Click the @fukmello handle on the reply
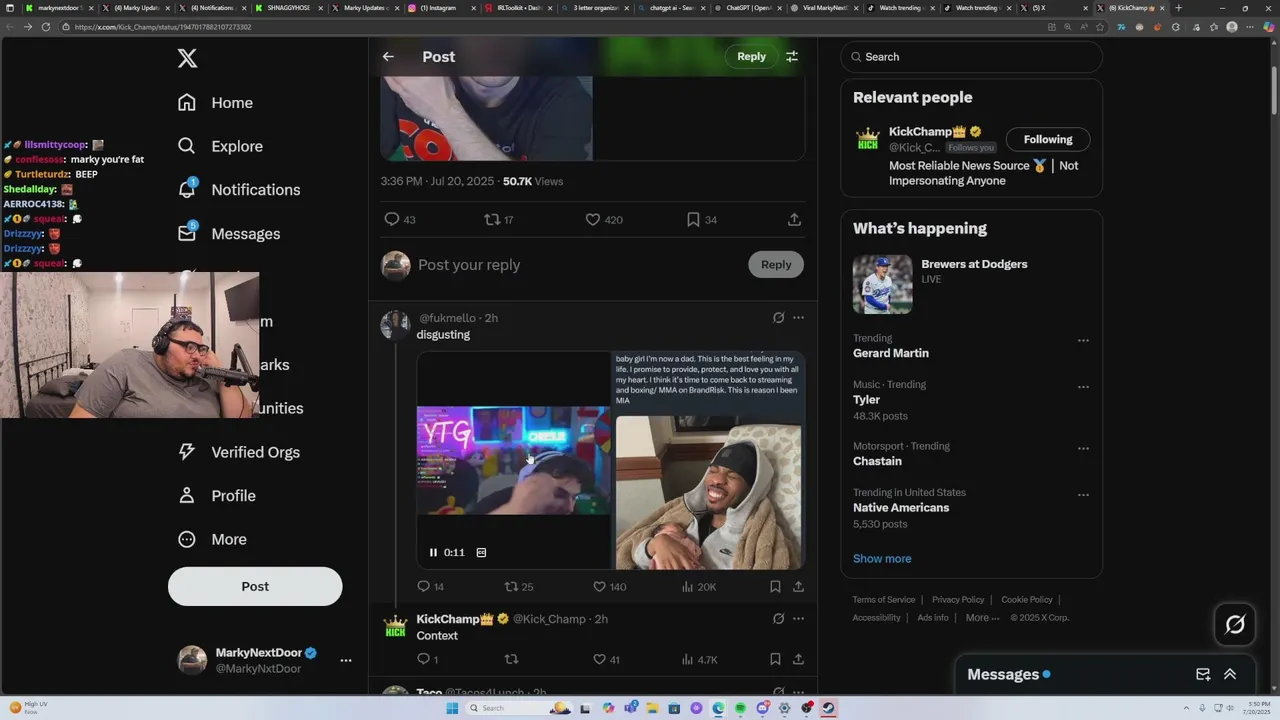Viewport: 1280px width, 720px height. coord(447,318)
